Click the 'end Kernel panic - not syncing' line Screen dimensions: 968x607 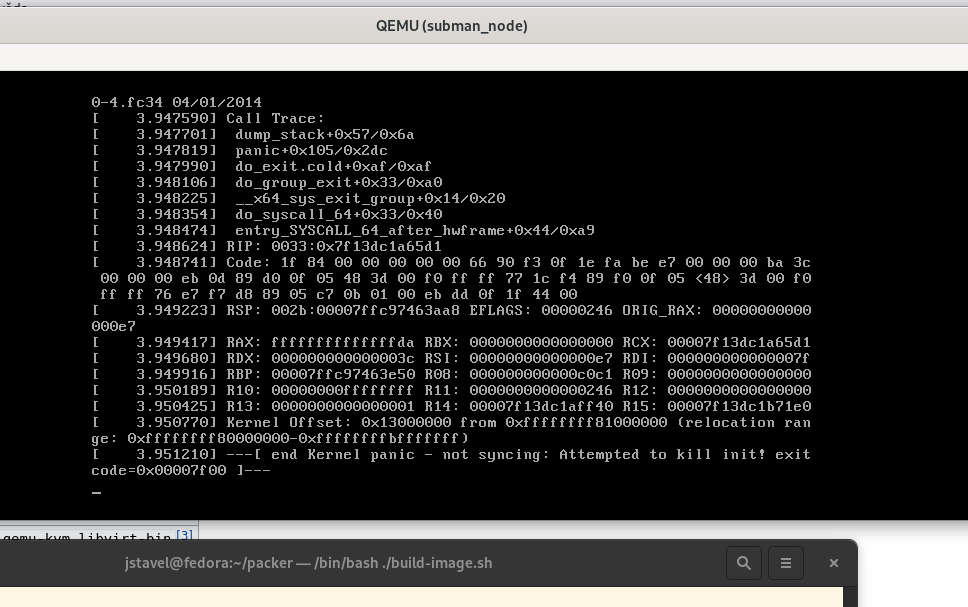point(451,455)
